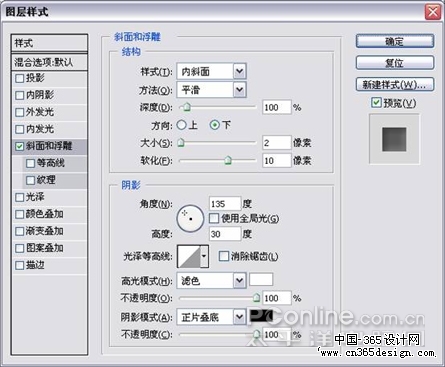Open the 样式 (内斜面) dropdown

(212, 71)
